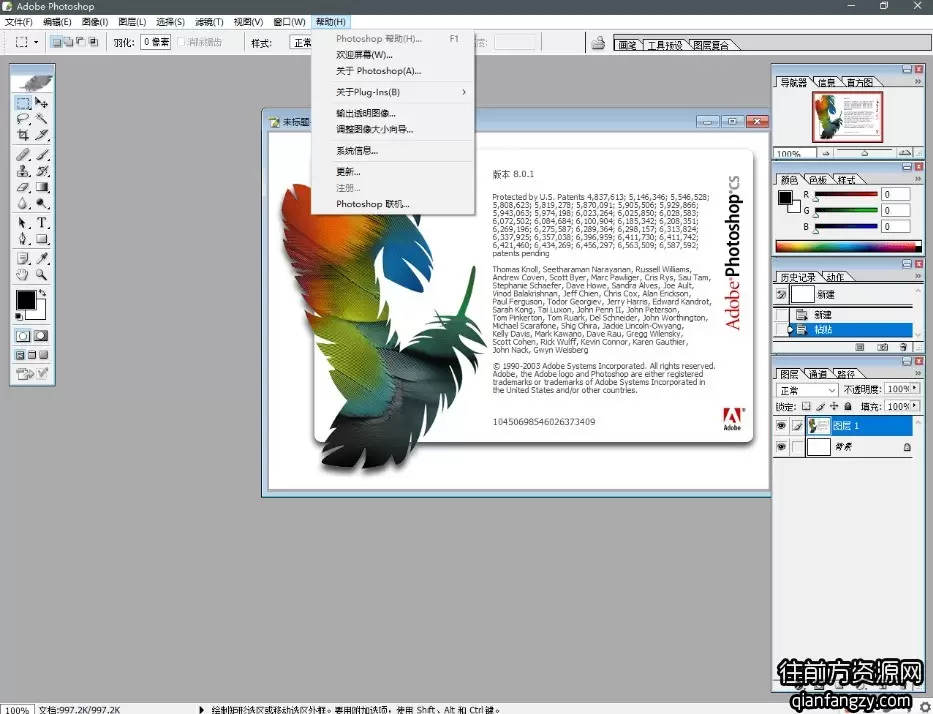
Task: Choose 系统信息... menu item
Action: [x=357, y=151]
